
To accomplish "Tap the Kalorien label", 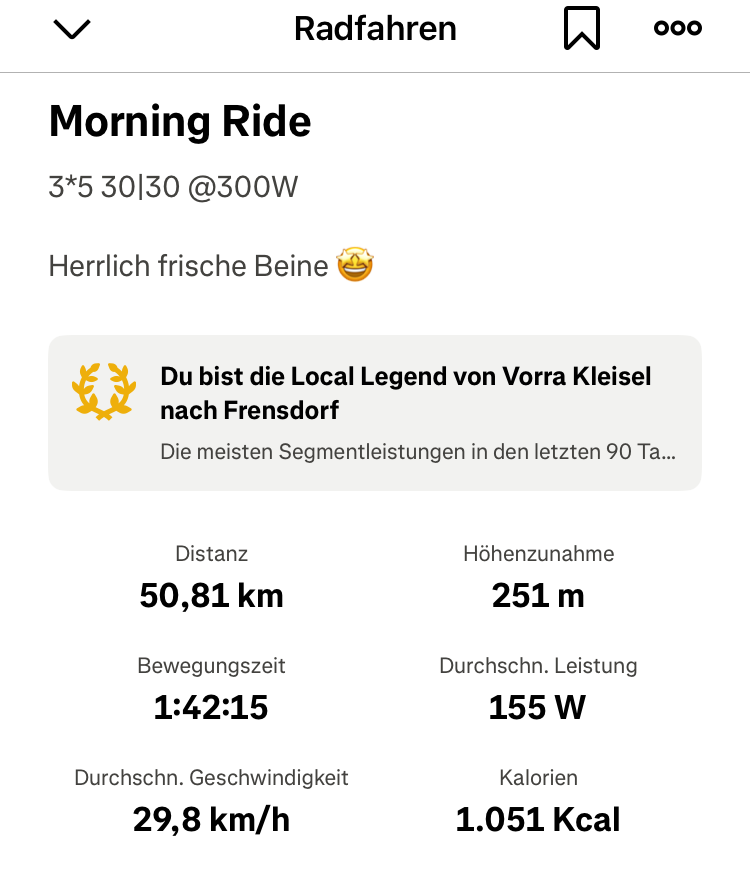I will tap(538, 777).
